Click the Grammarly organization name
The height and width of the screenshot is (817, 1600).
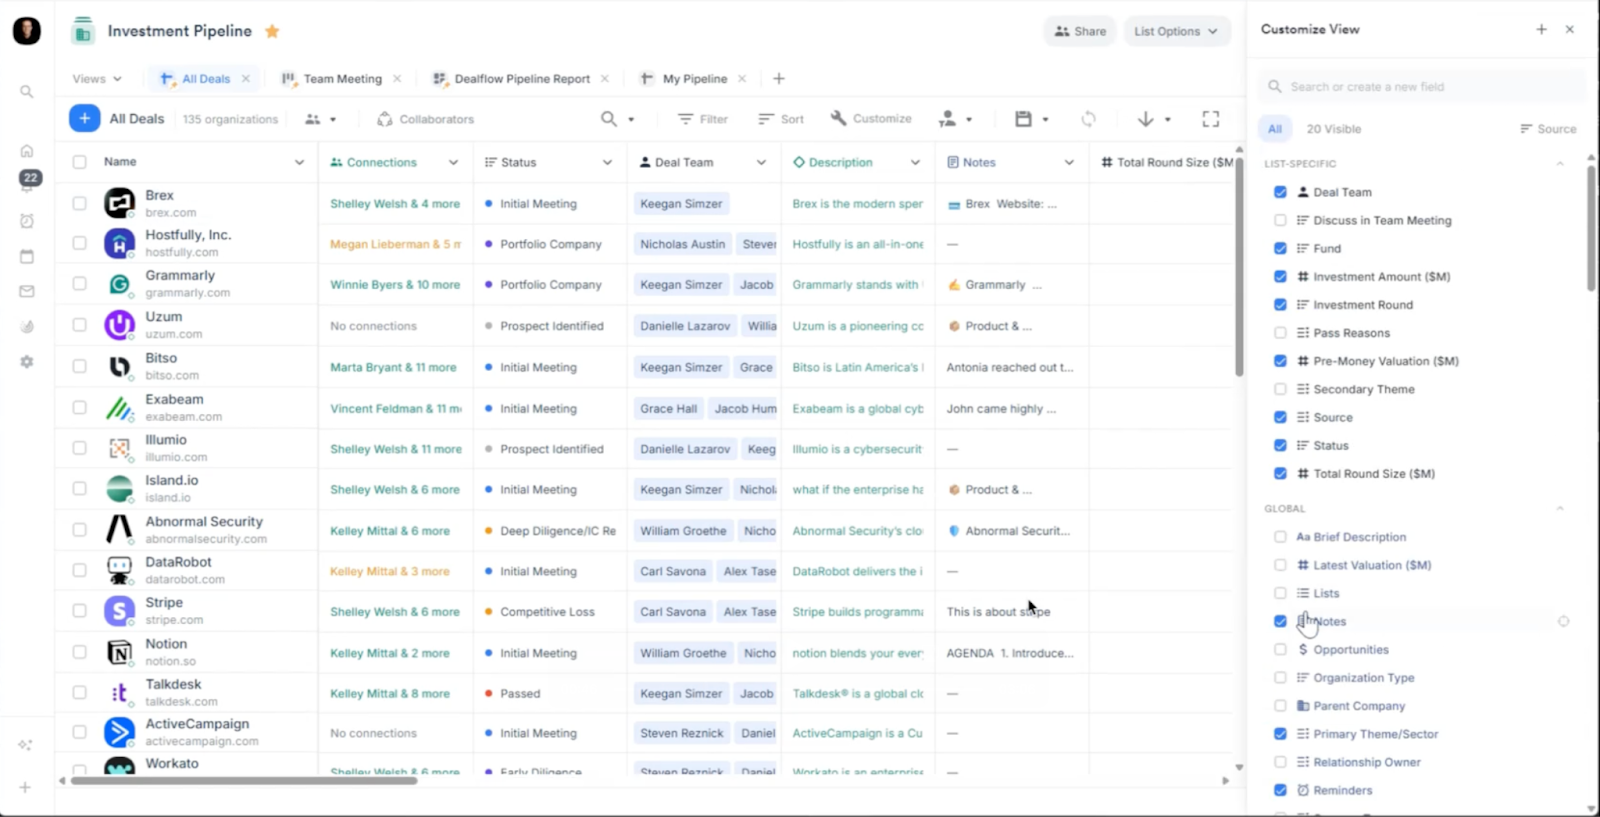(x=180, y=275)
